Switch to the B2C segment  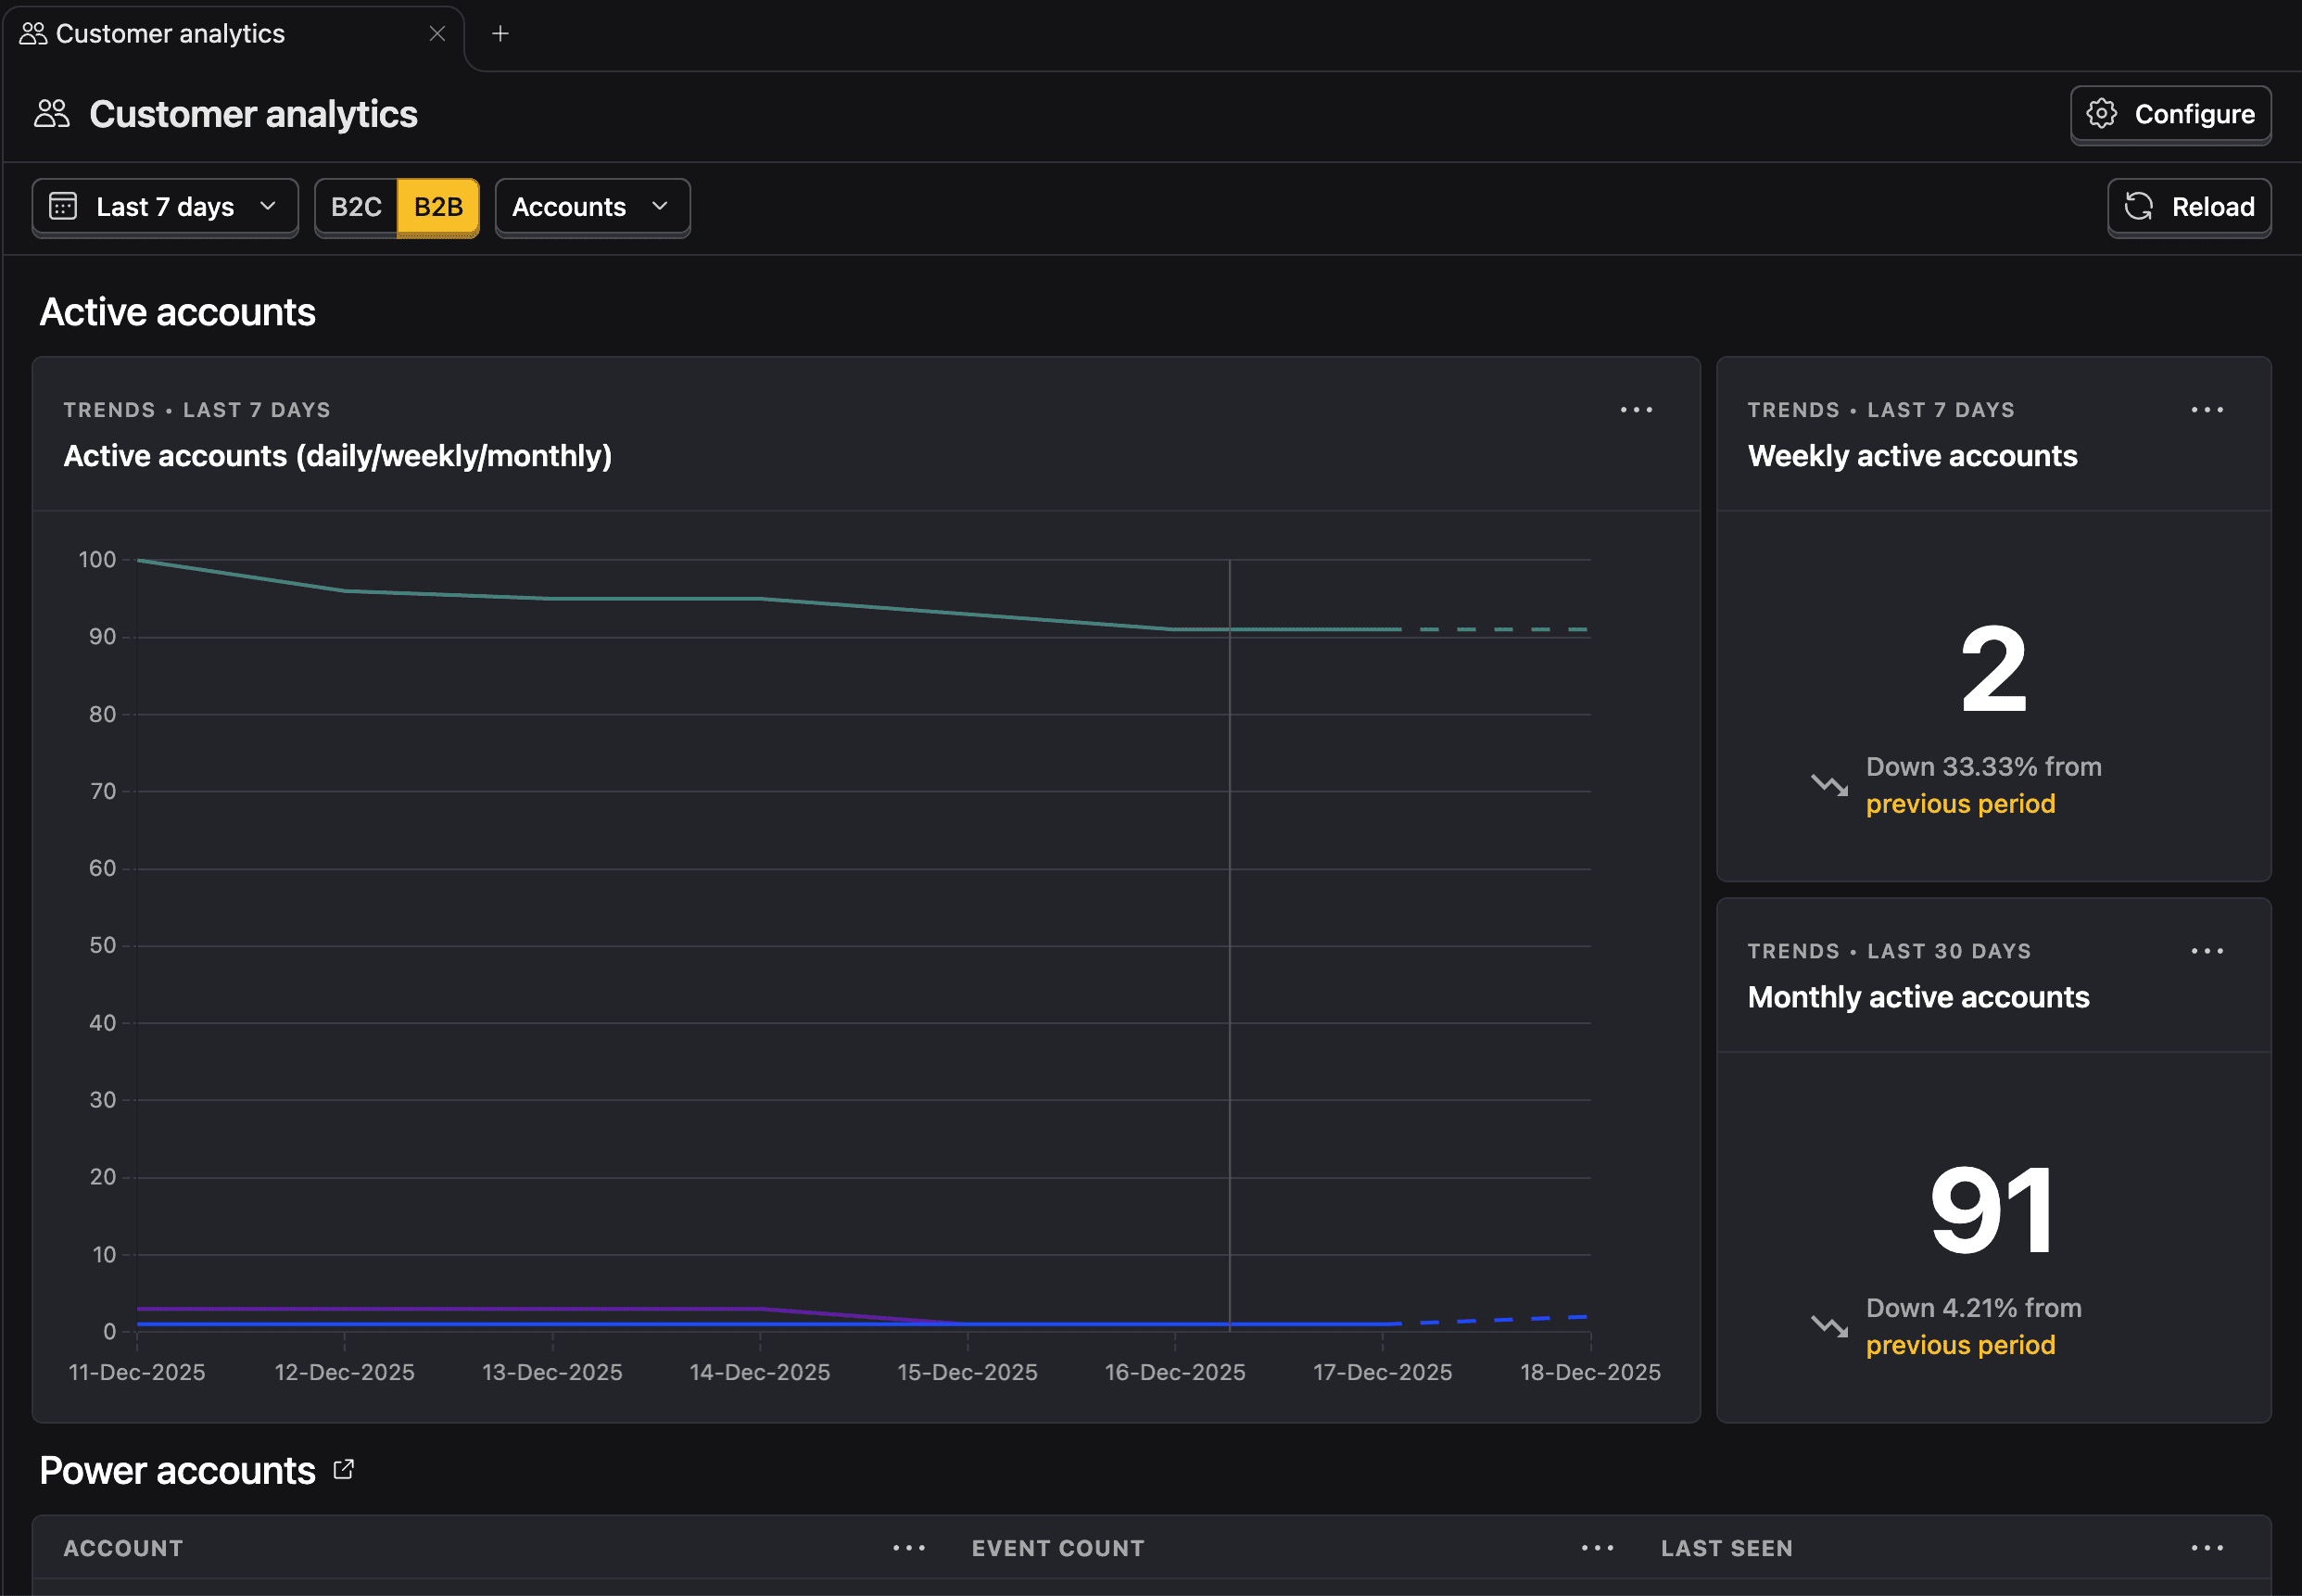[356, 207]
